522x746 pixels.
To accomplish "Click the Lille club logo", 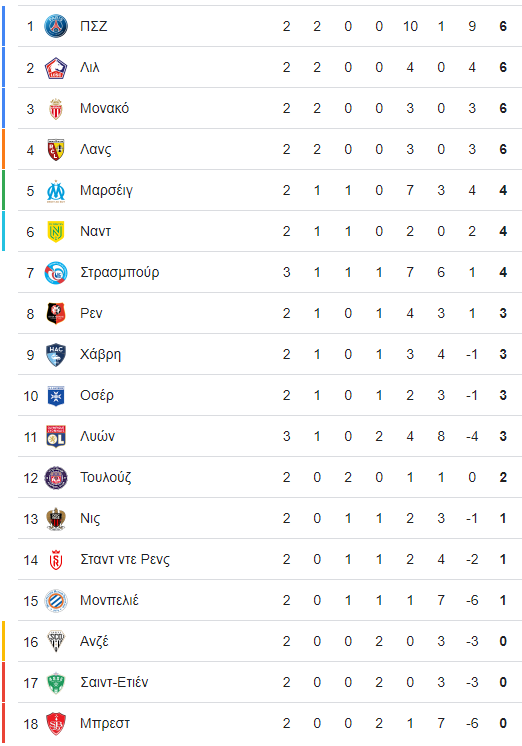I will point(56,68).
